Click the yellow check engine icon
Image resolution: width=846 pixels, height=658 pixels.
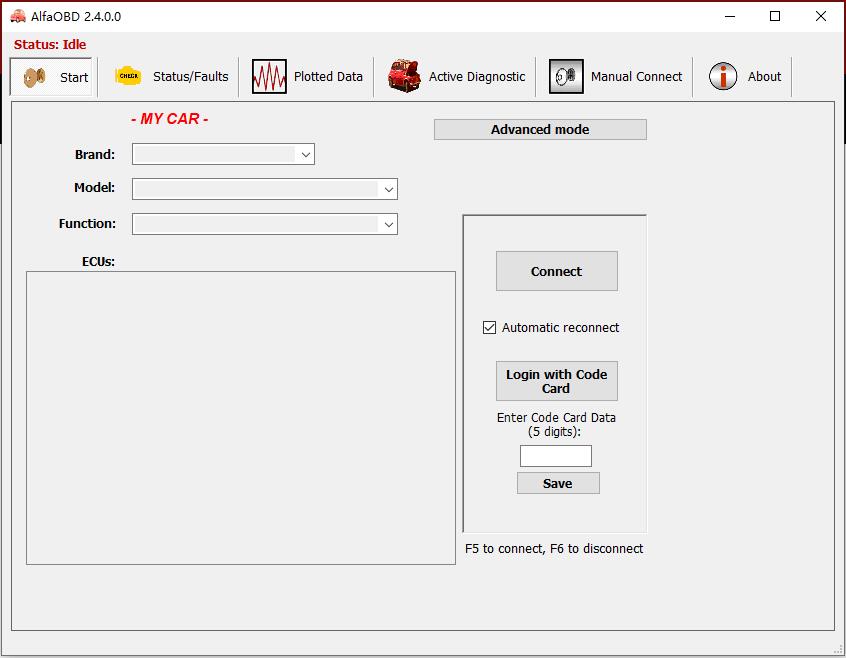[x=128, y=76]
